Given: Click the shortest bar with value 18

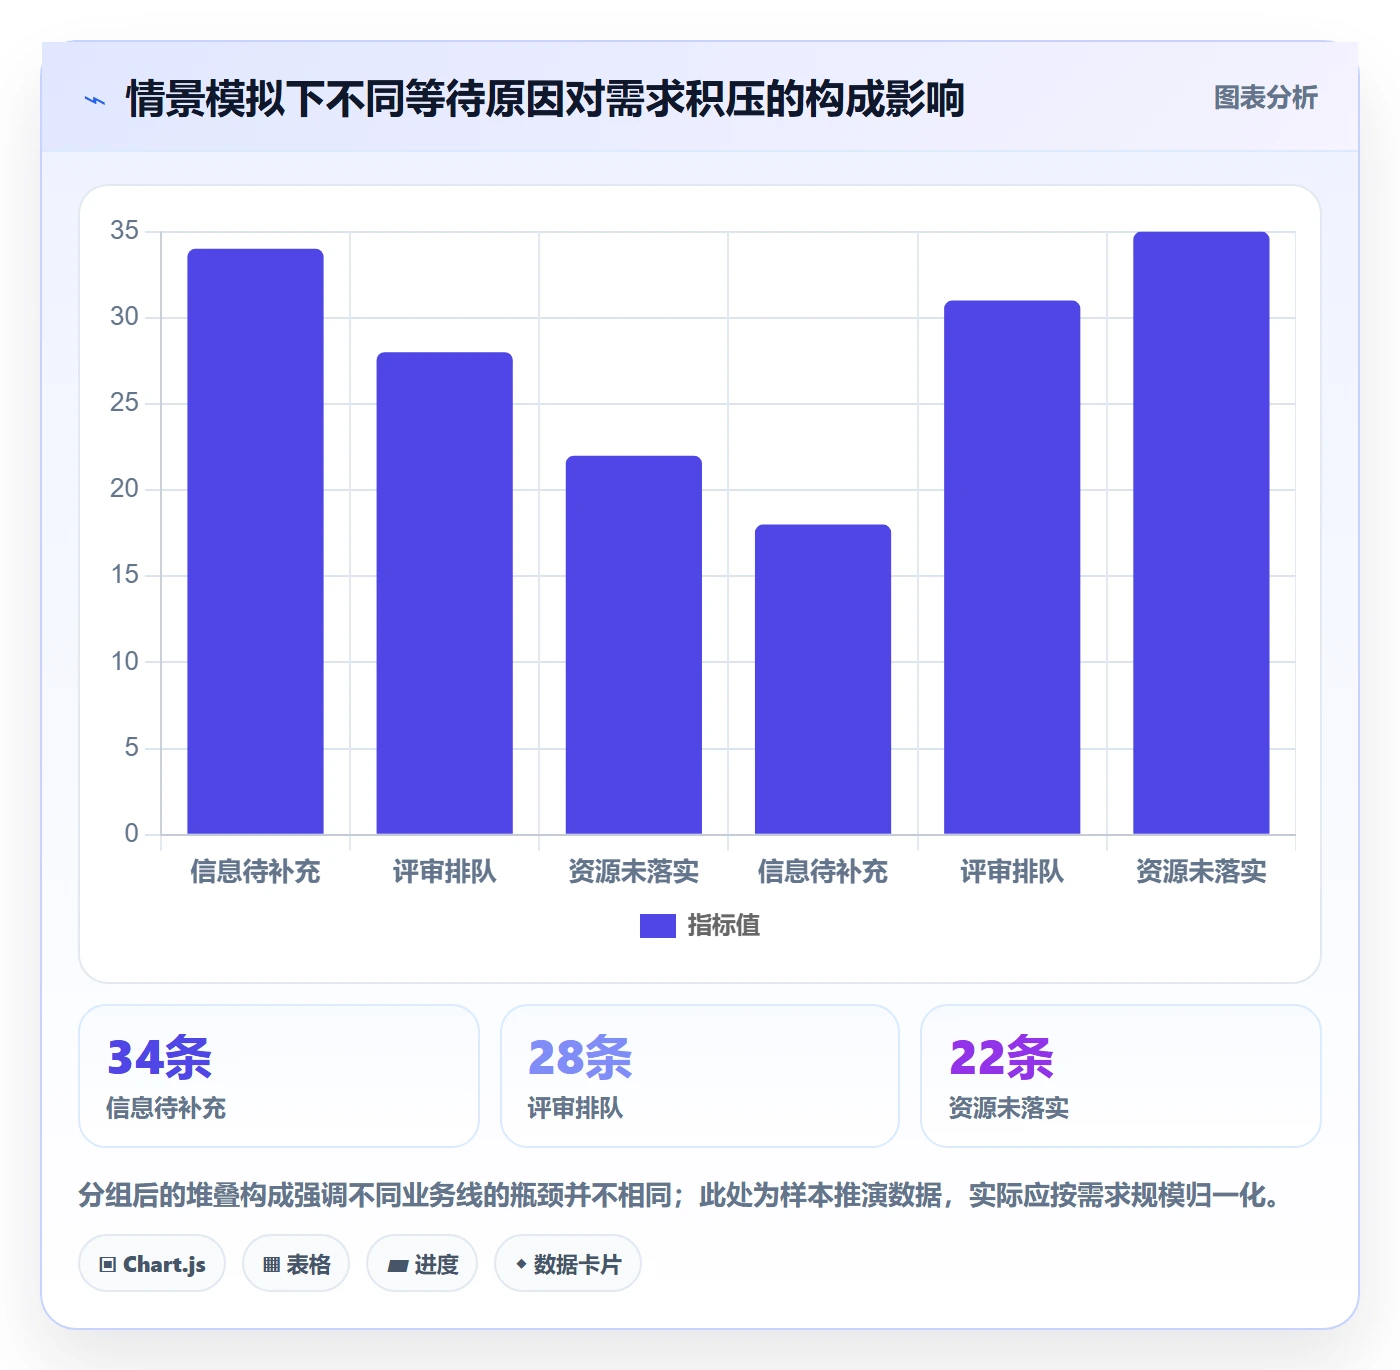Looking at the screenshot, I should point(823,679).
